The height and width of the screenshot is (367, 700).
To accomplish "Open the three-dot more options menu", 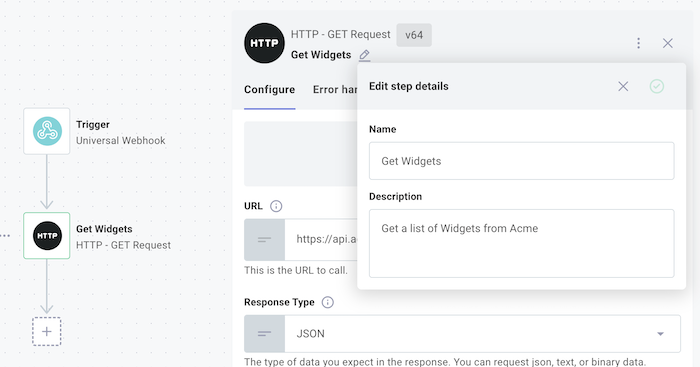I will [638, 43].
